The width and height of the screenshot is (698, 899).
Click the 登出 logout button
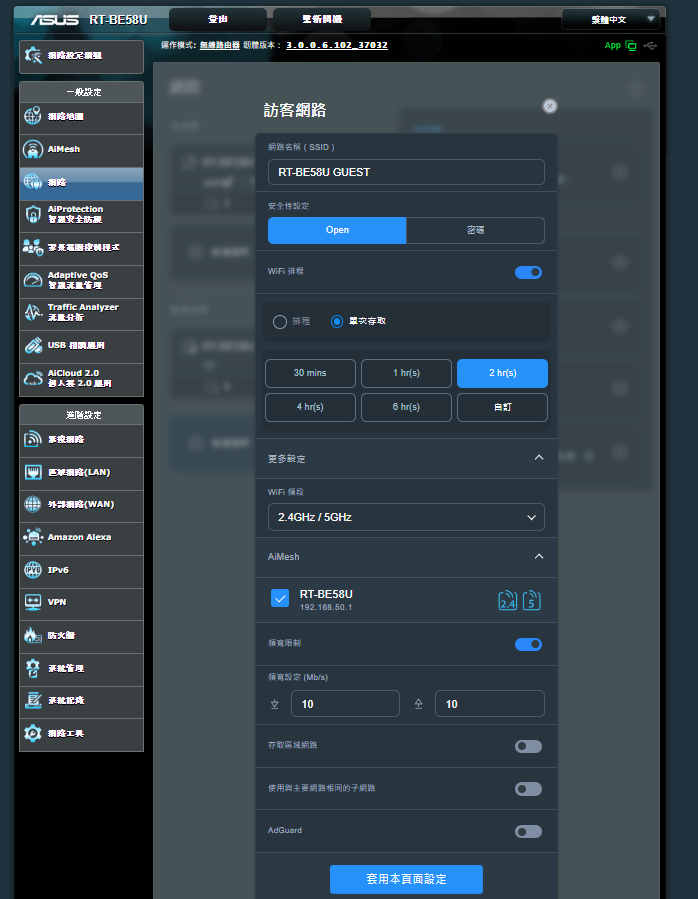pos(218,19)
